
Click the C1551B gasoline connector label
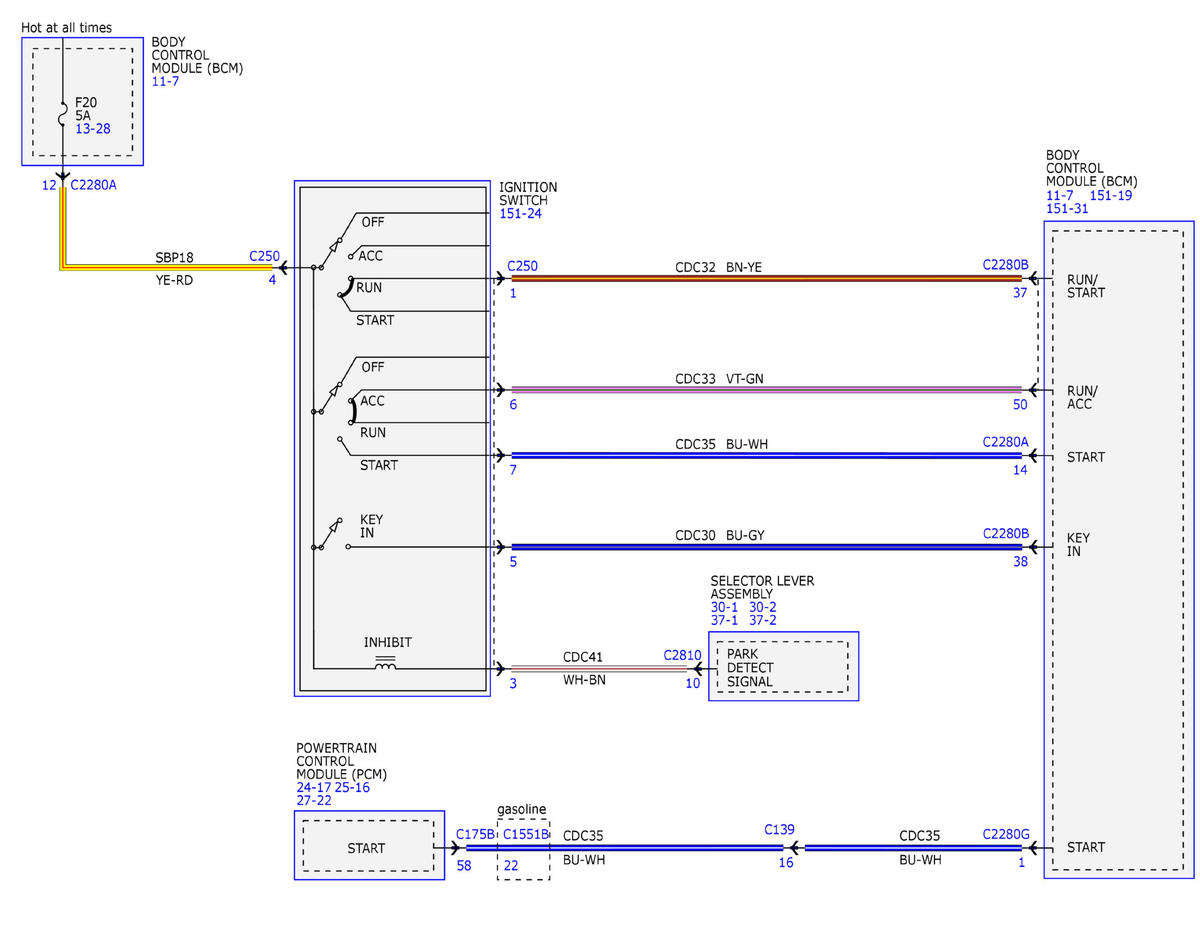point(526,833)
